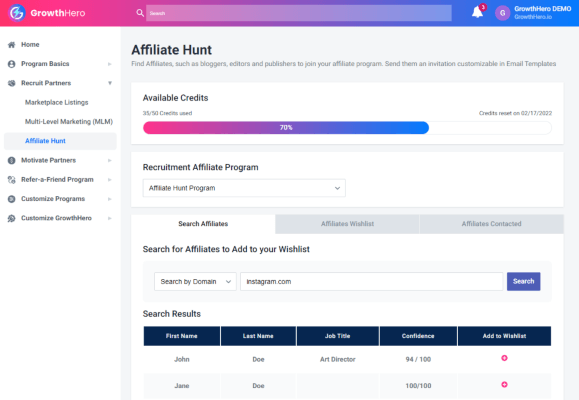Click the Art Director job title cell
The height and width of the screenshot is (400, 579).
[338, 359]
